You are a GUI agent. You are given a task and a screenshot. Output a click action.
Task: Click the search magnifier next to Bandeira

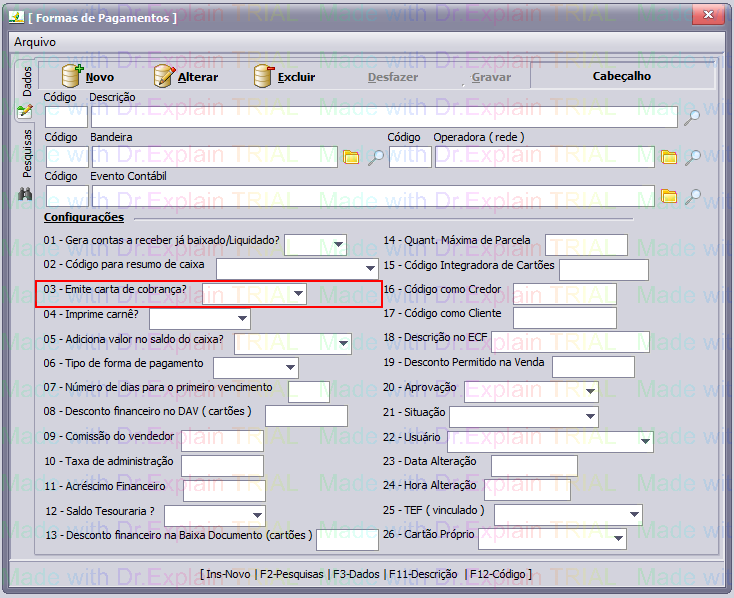pyautogui.click(x=375, y=157)
